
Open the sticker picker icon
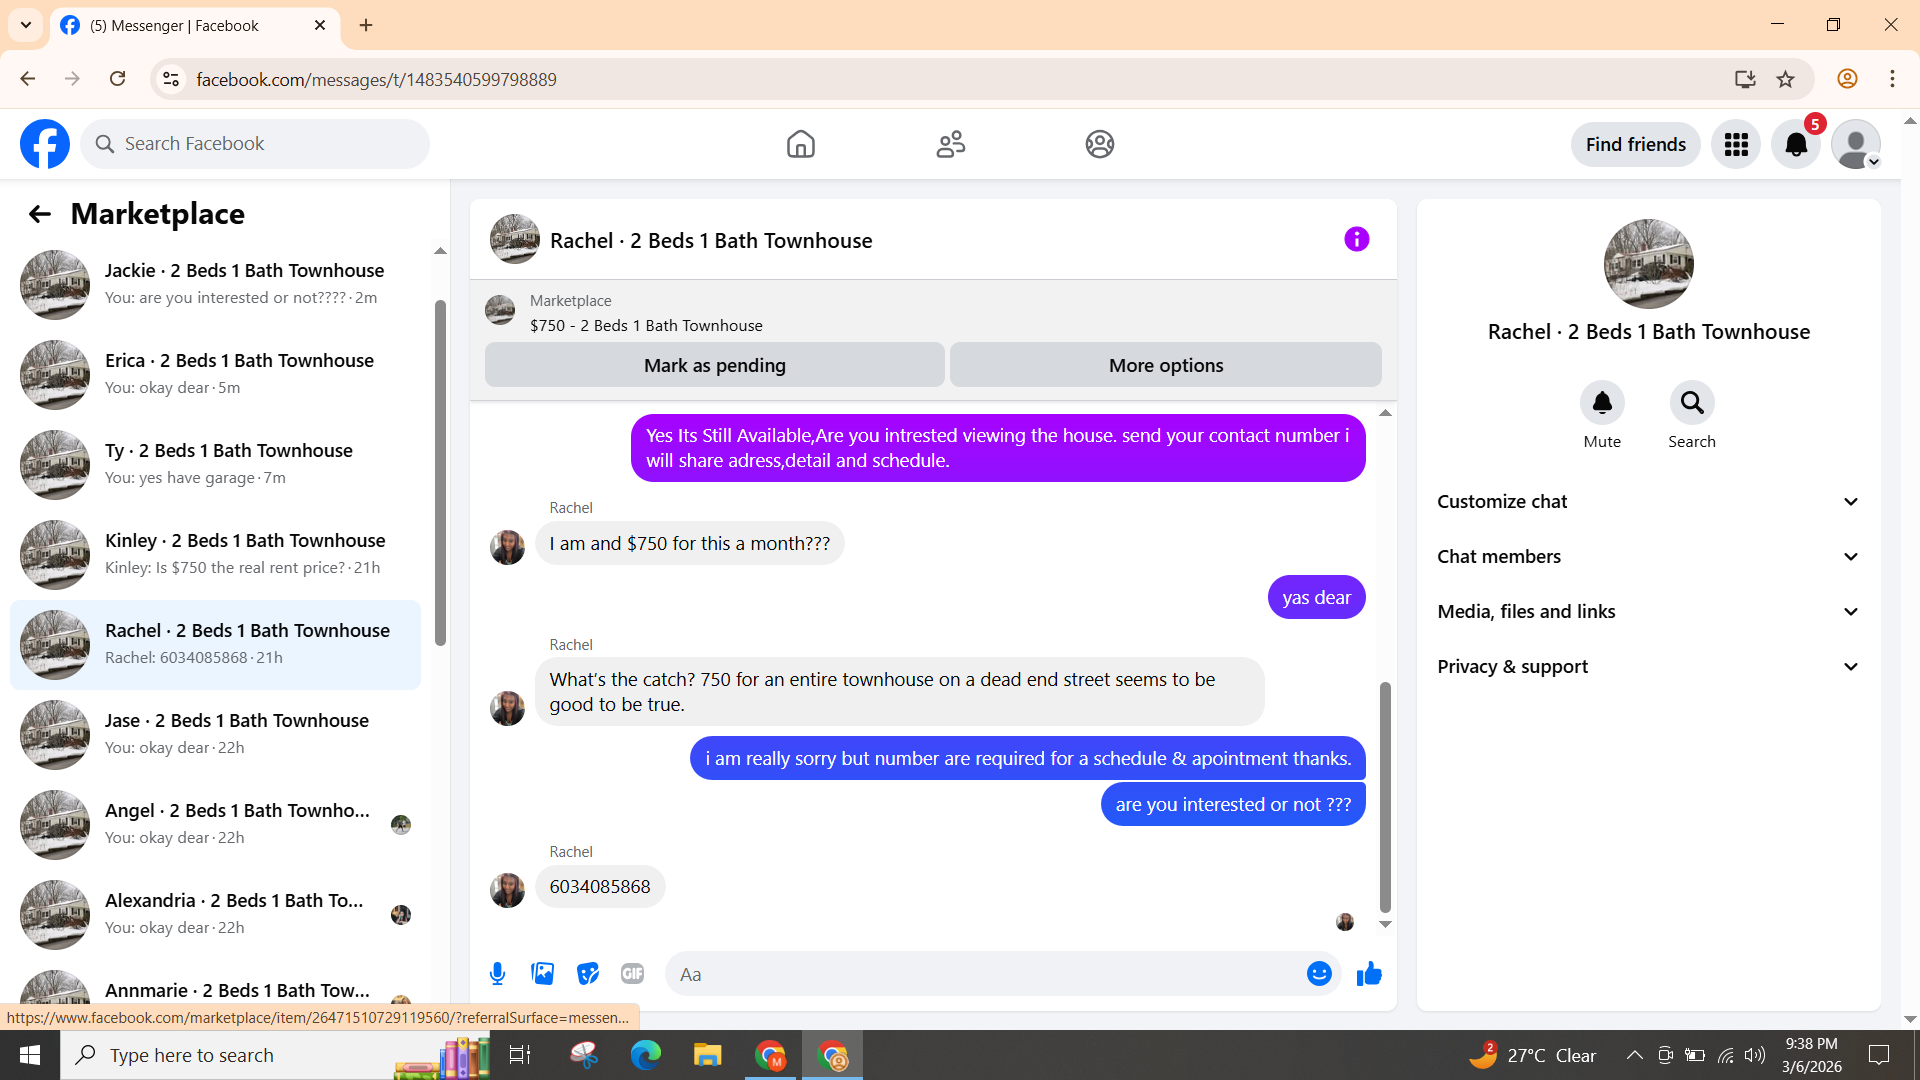point(588,974)
